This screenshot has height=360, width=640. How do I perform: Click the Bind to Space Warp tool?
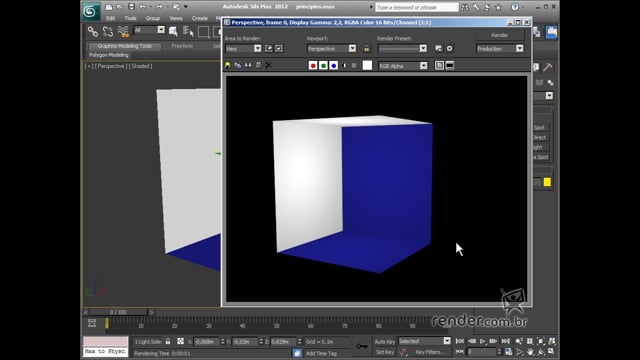123,31
